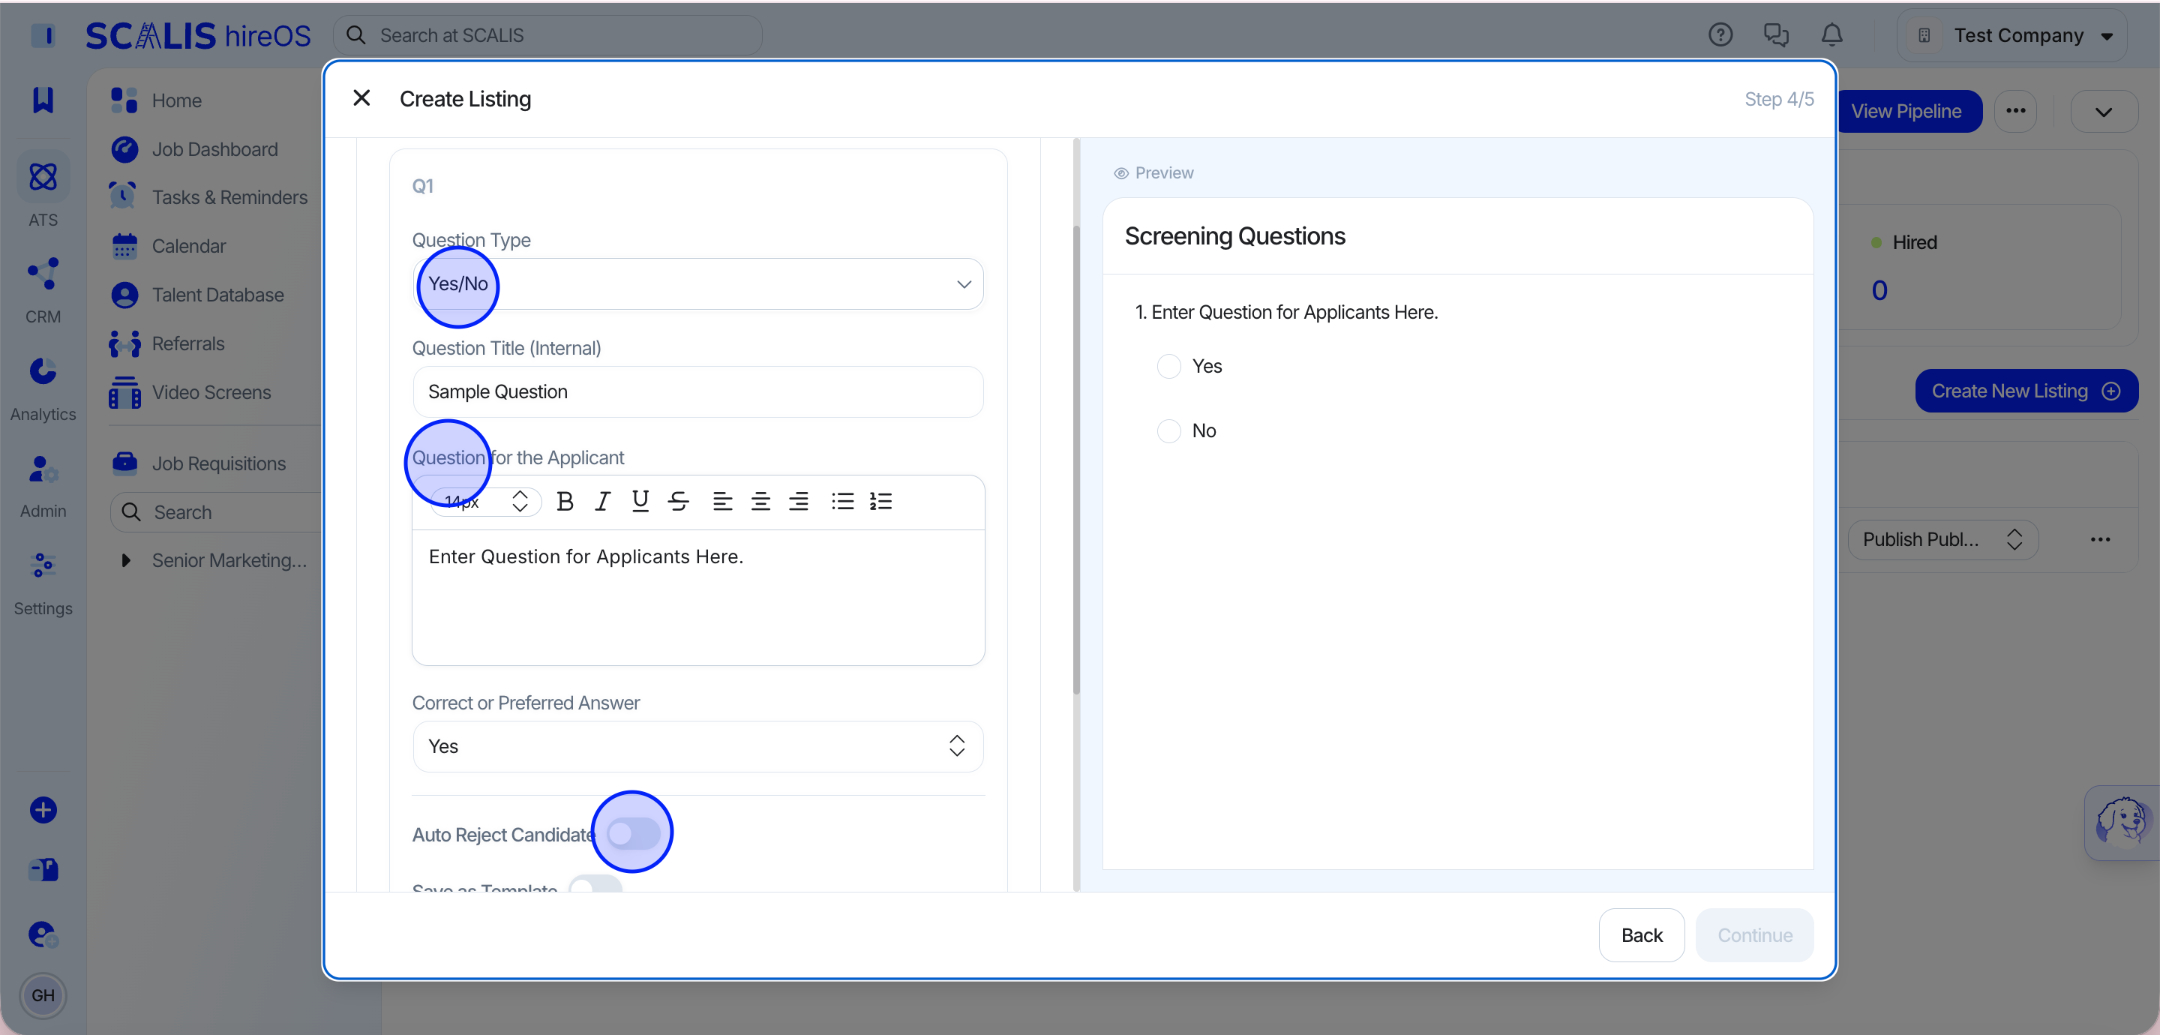The image size is (2160, 1035).
Task: Click the View Pipeline button
Action: (x=1906, y=111)
